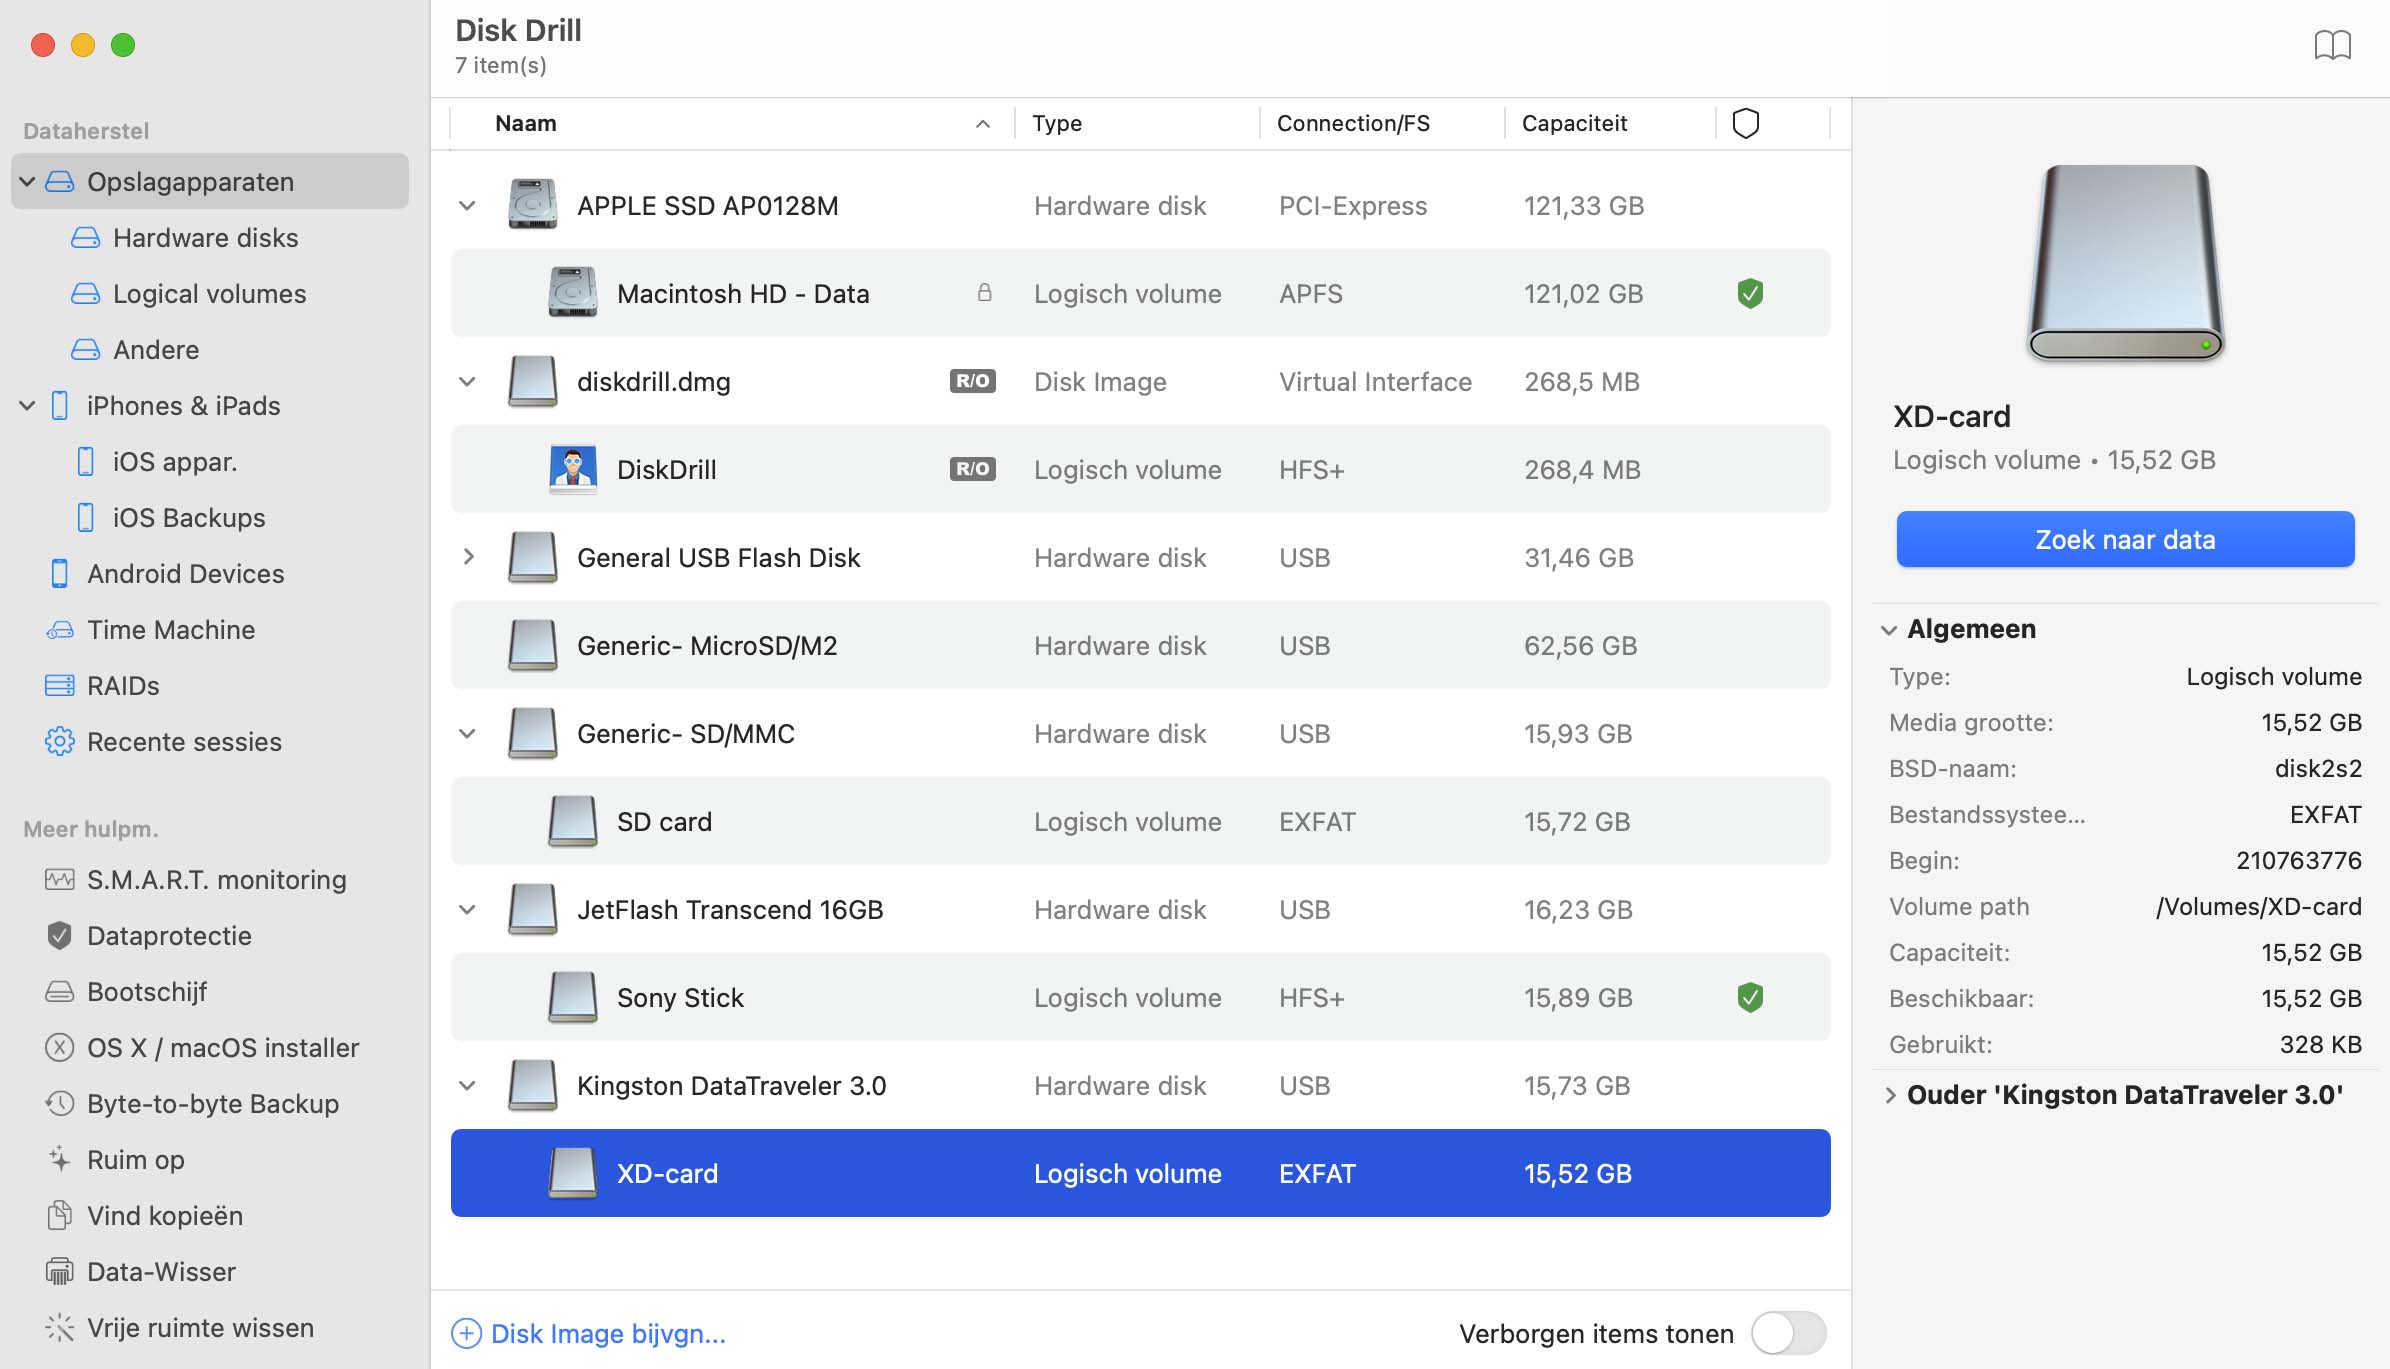Click Disk Image bijvgn... link
2390x1369 pixels.
[x=608, y=1333]
